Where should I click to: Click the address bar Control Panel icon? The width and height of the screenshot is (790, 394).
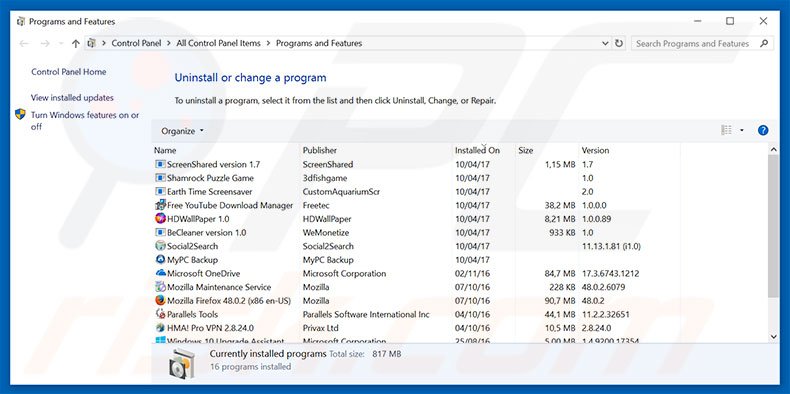pyautogui.click(x=91, y=43)
